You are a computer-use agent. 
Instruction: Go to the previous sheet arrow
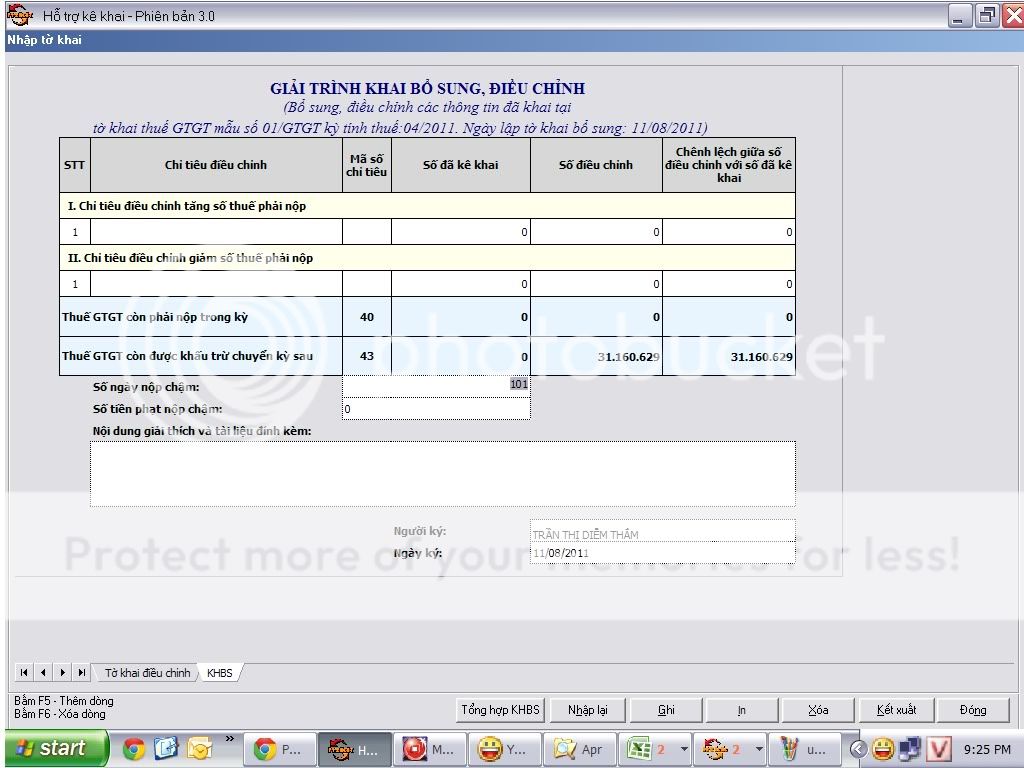pyautogui.click(x=43, y=673)
